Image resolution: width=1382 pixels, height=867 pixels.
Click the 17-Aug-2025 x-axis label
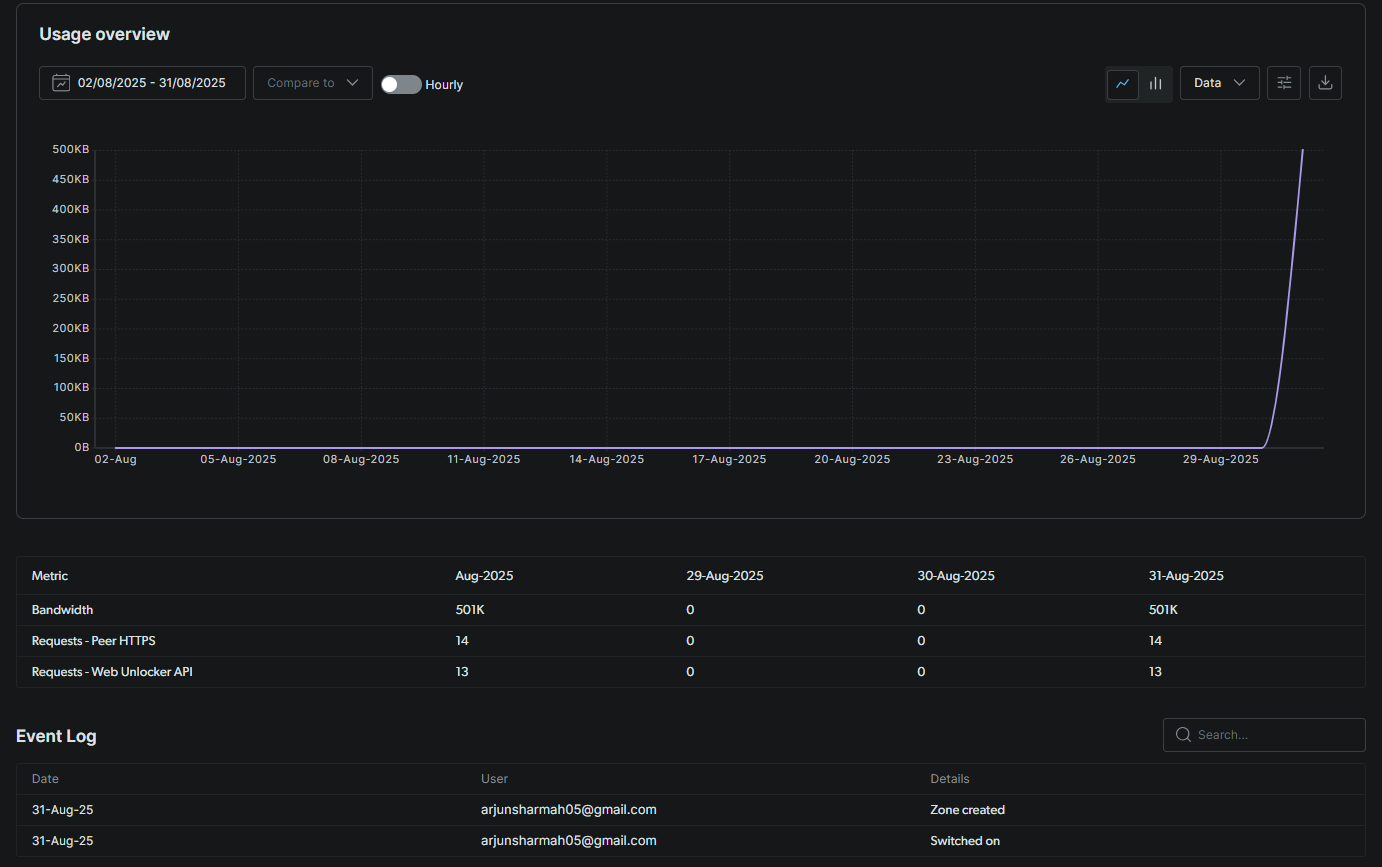pyautogui.click(x=730, y=460)
